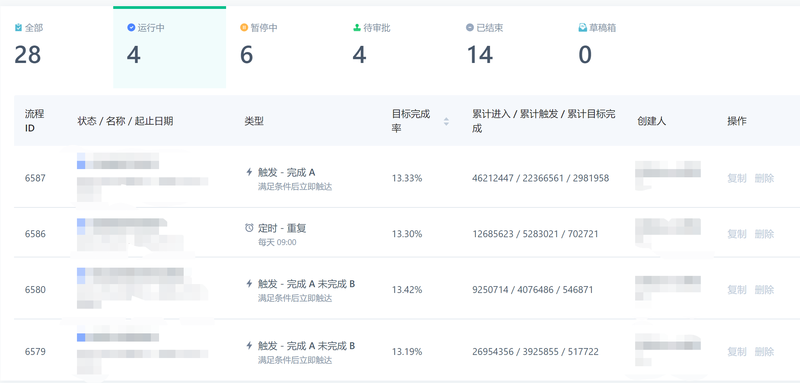Click the draft box icon for 草稿箱
Screen dimensions: 800x383
pos(583,28)
